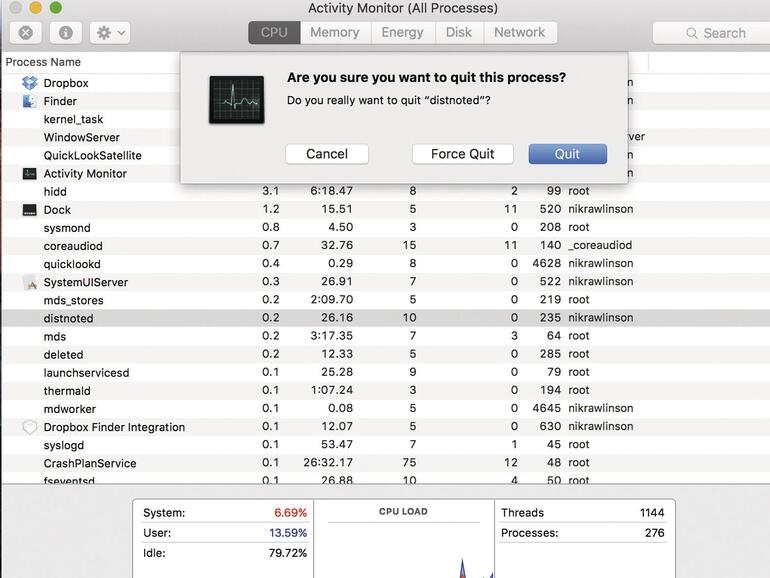This screenshot has width=770, height=578.
Task: Select the Finder process icon
Action: coord(29,101)
